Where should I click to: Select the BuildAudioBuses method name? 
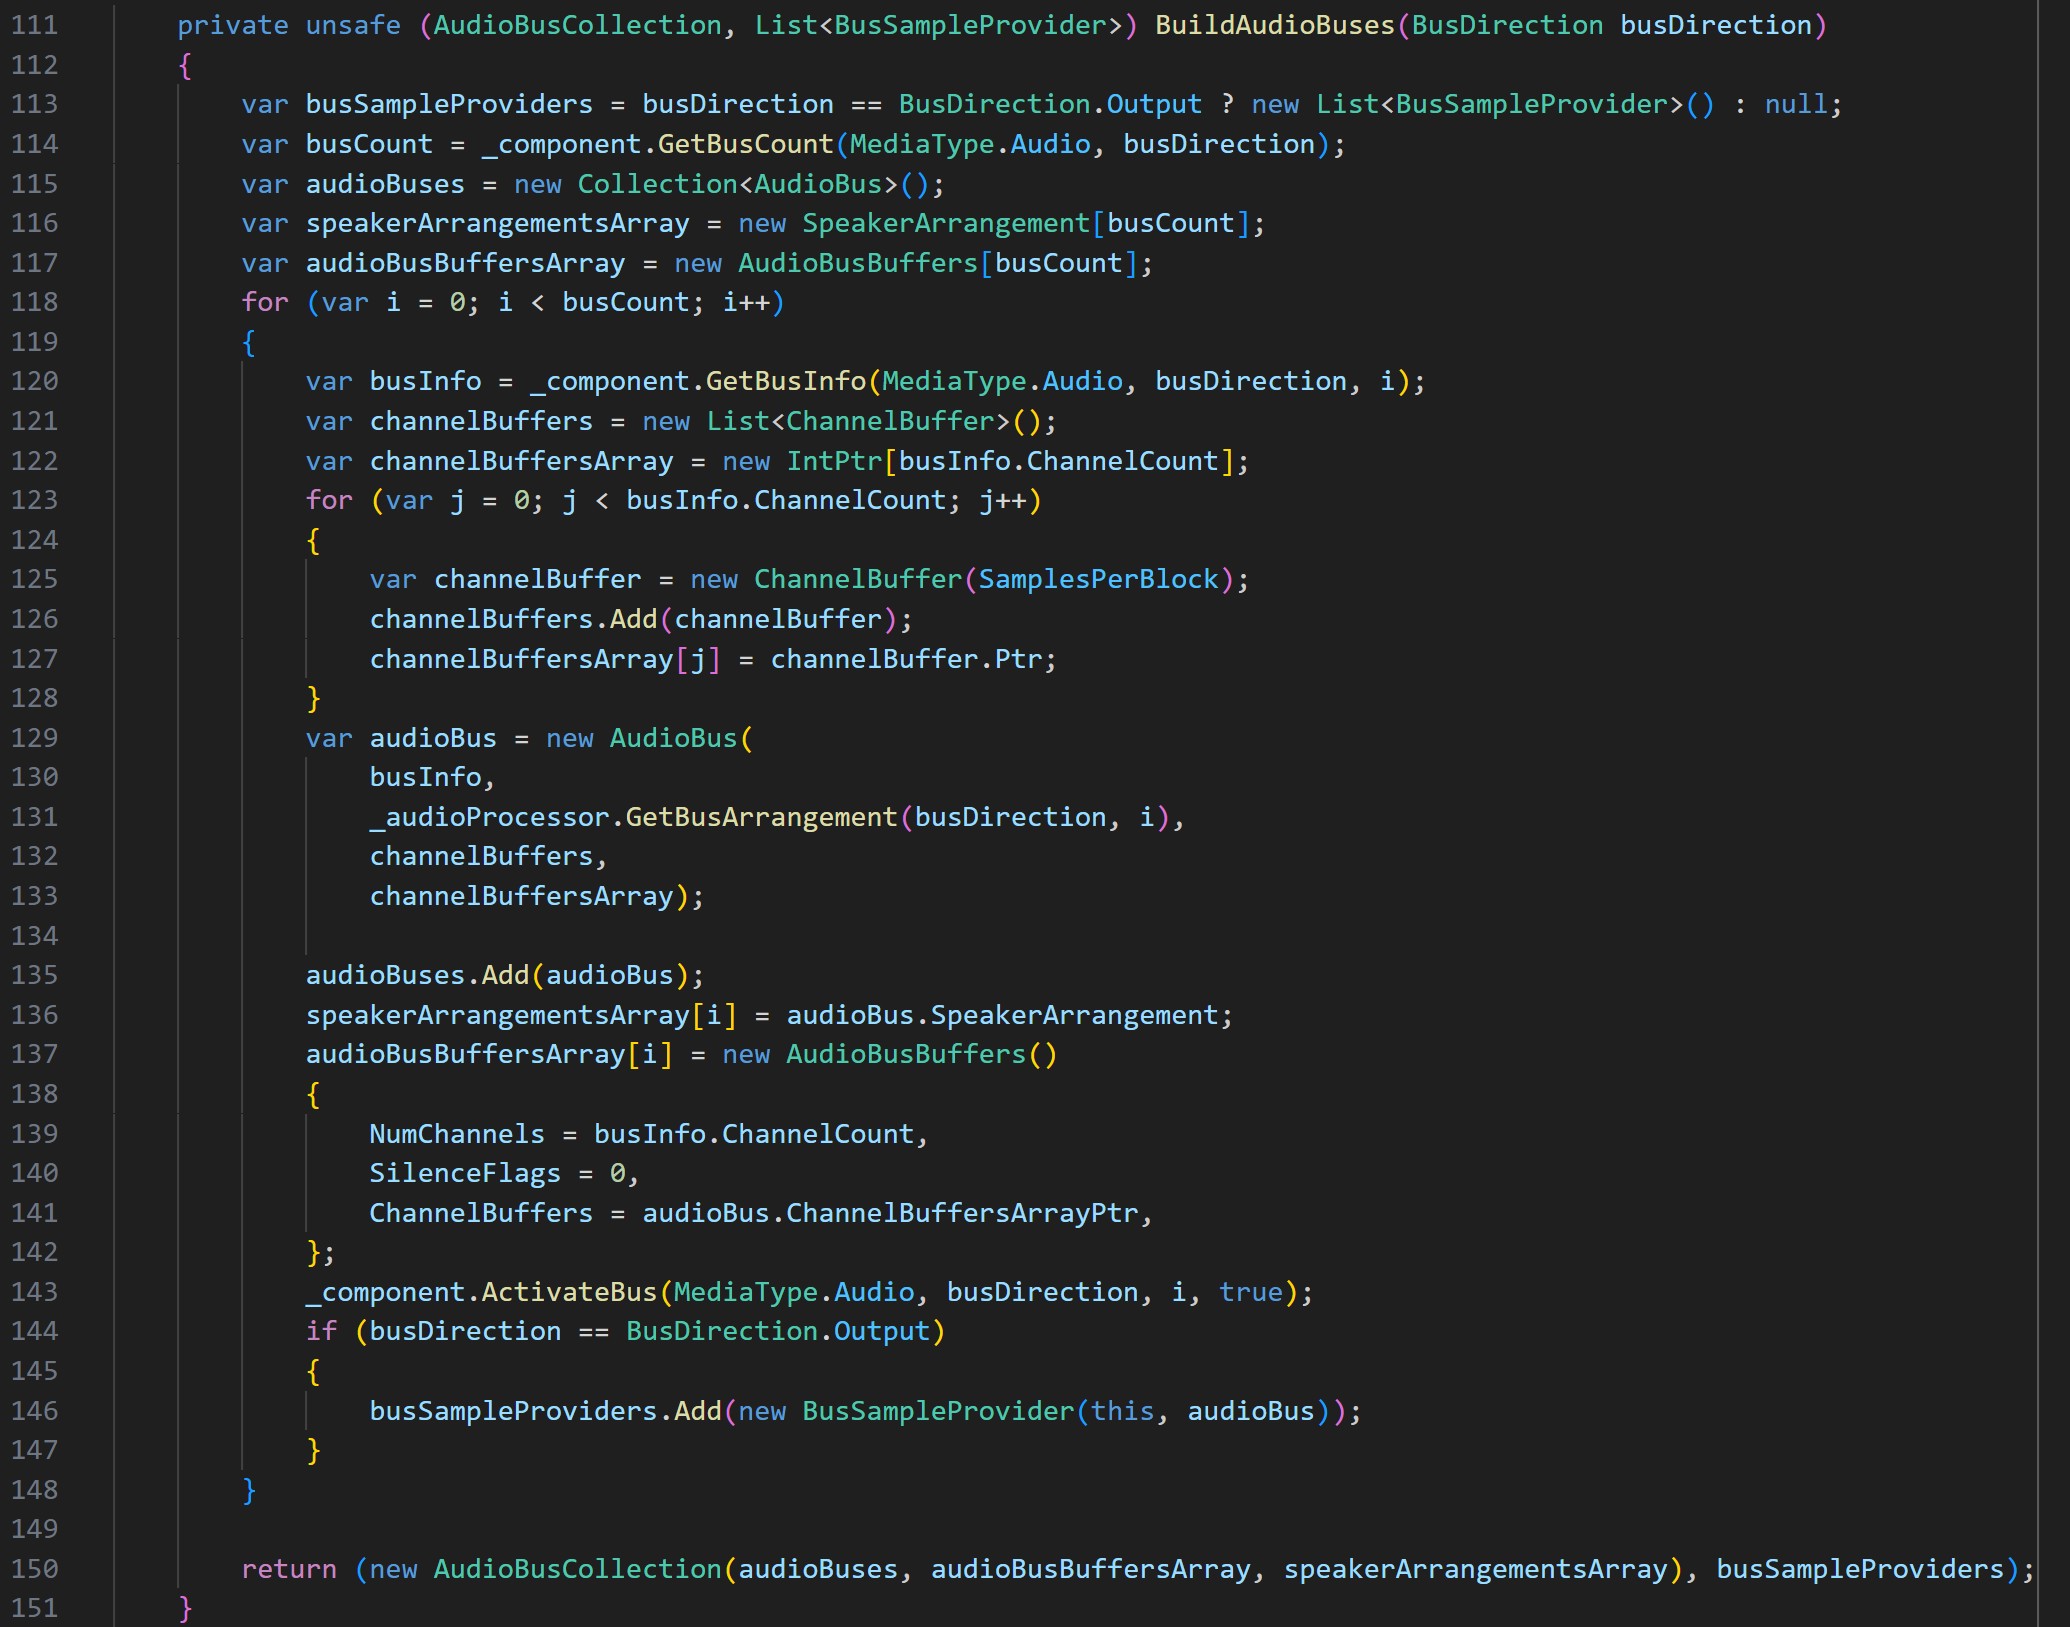pos(1275,25)
